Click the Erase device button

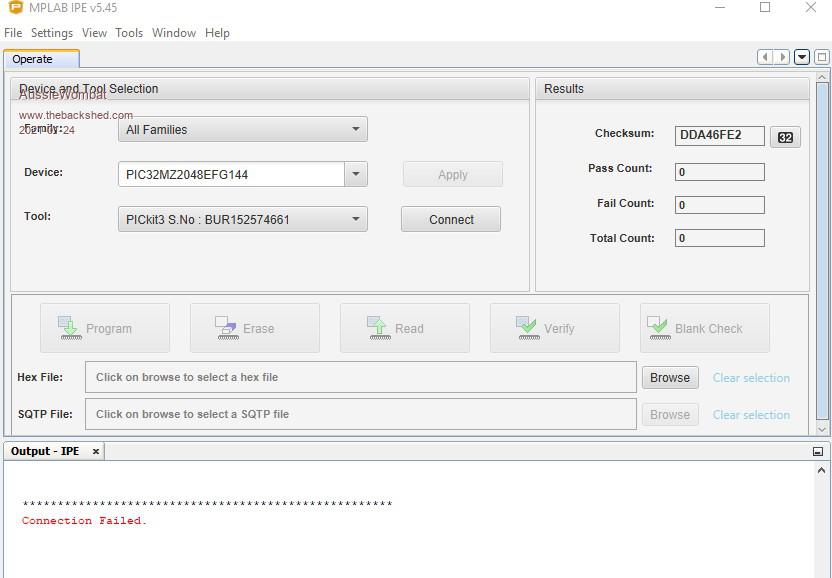pos(255,328)
